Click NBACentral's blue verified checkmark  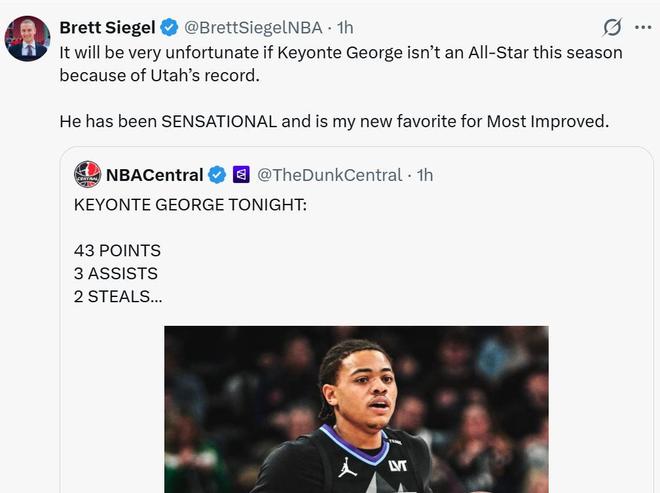coord(216,175)
